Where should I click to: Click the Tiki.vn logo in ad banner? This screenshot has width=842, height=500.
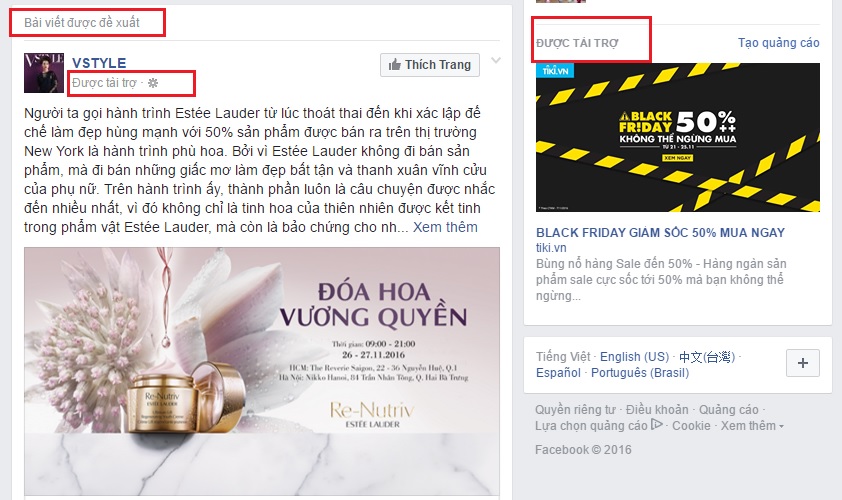(555, 70)
